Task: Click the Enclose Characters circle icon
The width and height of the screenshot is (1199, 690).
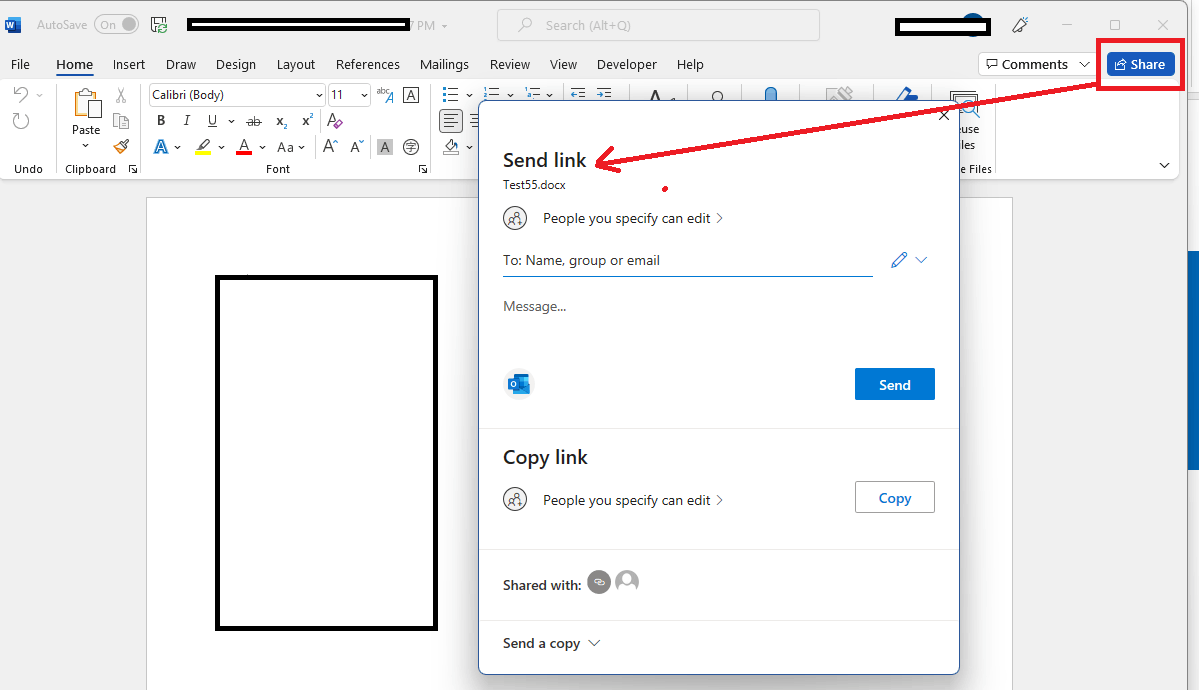Action: pos(411,147)
